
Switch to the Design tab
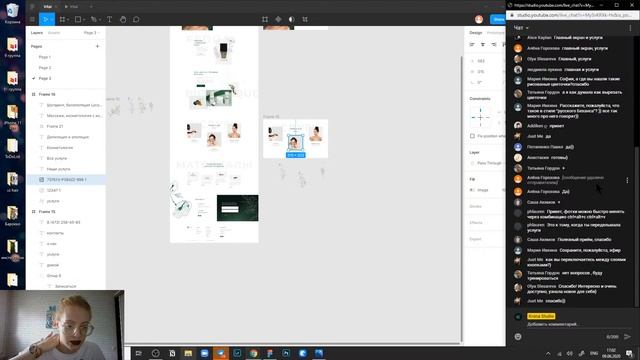coord(476,33)
